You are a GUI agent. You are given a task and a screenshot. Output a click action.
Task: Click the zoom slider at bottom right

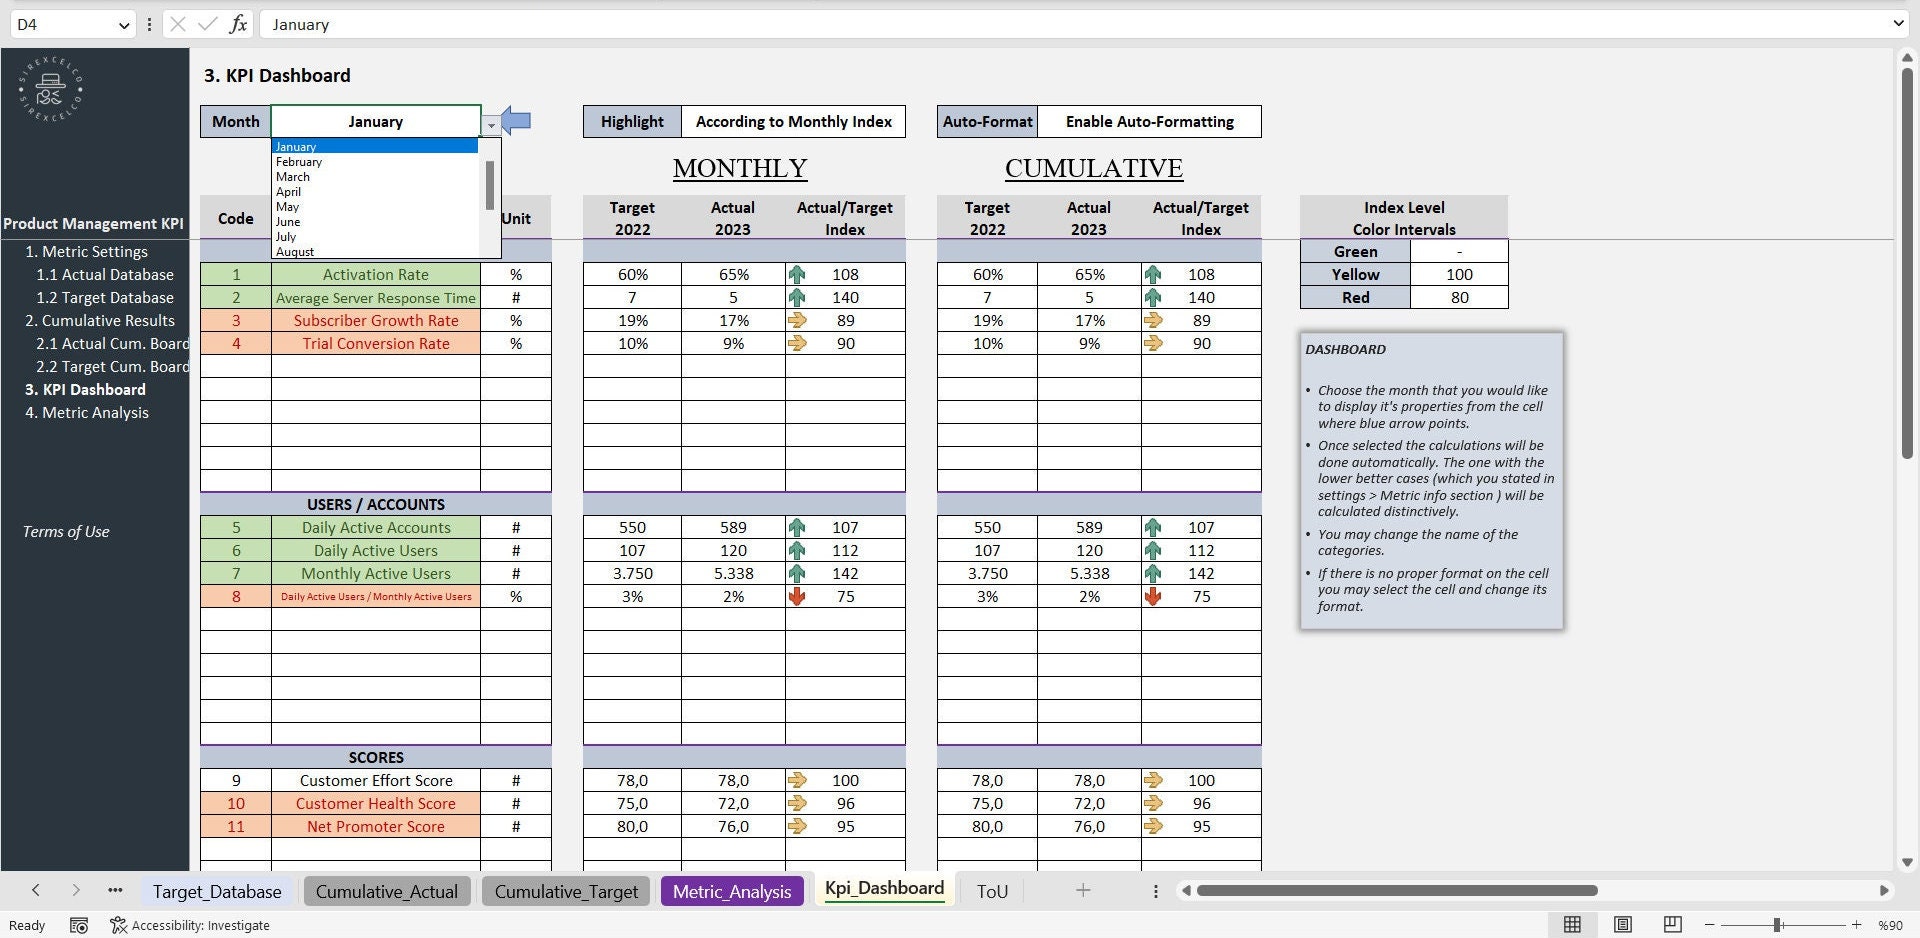pyautogui.click(x=1777, y=925)
